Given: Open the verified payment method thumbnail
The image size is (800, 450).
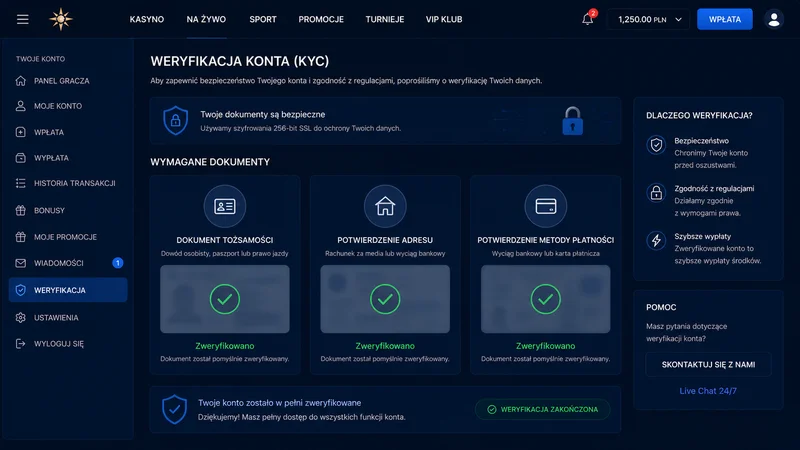Looking at the screenshot, I should [x=545, y=299].
